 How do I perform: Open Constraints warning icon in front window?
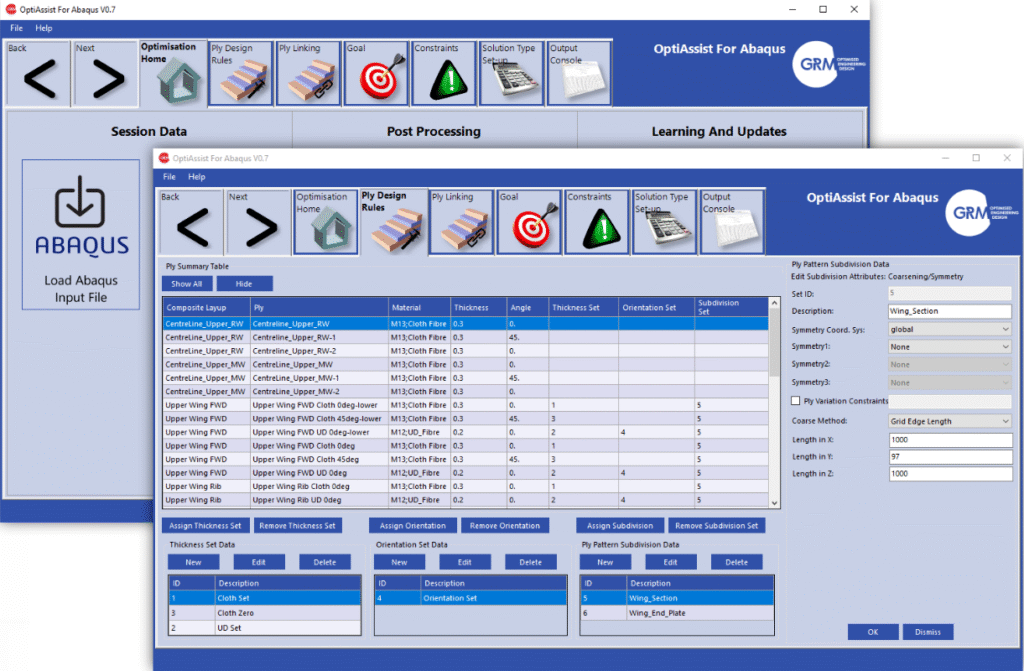point(597,222)
